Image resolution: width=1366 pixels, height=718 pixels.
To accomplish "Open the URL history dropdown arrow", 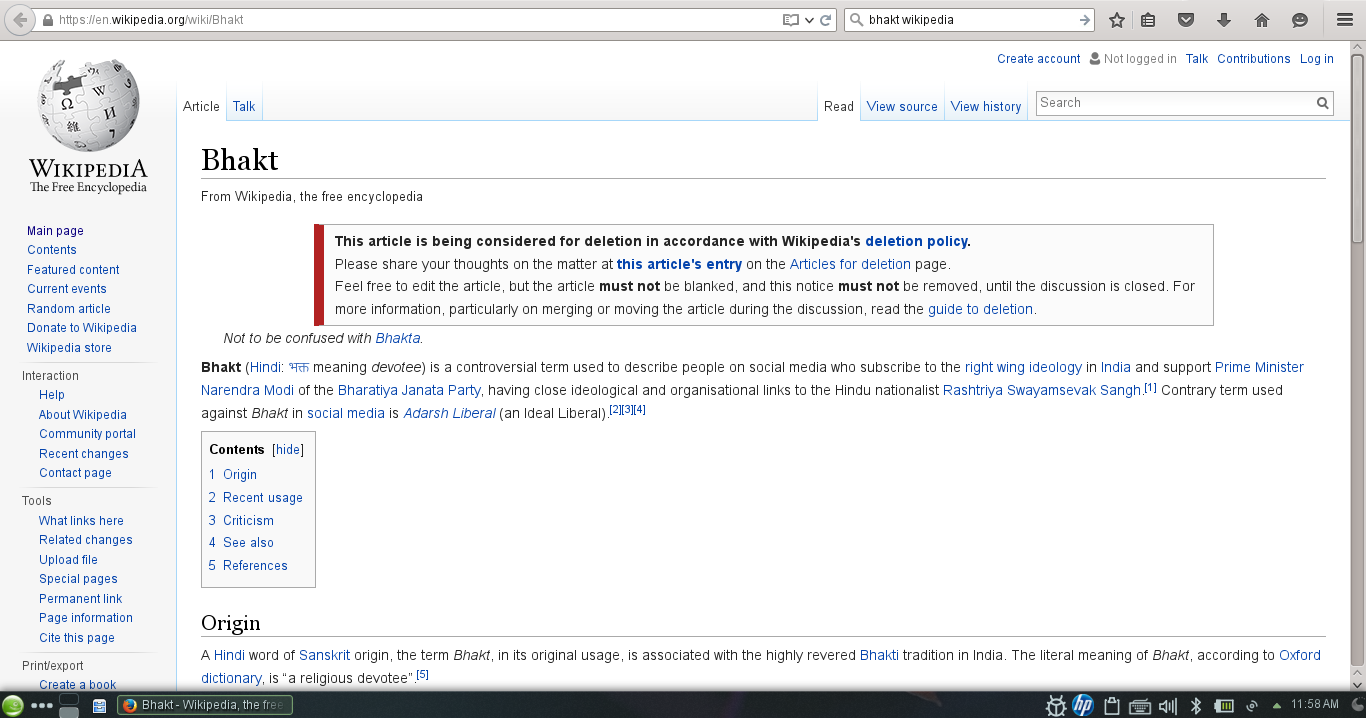I will (x=810, y=20).
